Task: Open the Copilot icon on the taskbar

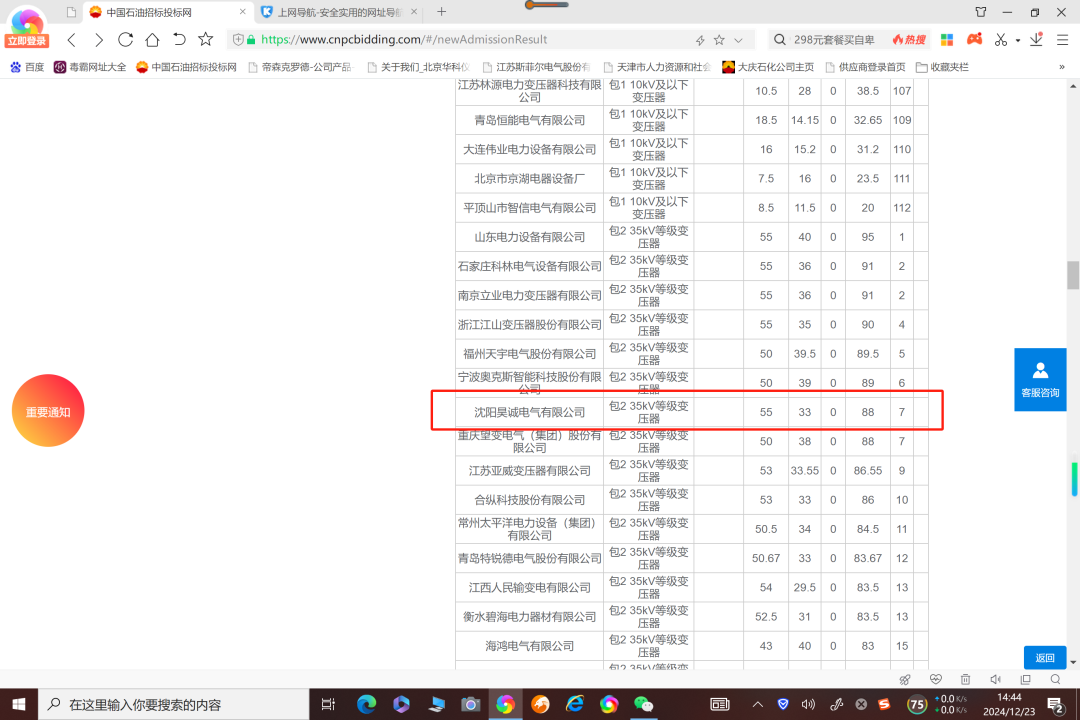Action: pyautogui.click(x=401, y=704)
